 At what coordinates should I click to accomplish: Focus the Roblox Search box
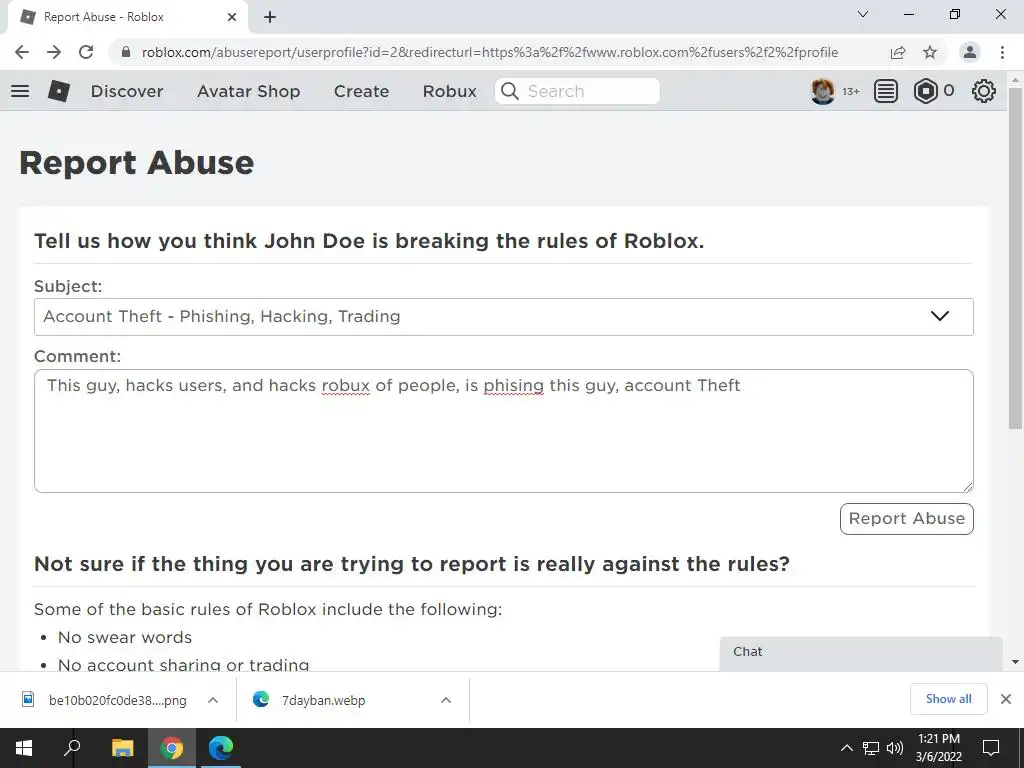[577, 91]
